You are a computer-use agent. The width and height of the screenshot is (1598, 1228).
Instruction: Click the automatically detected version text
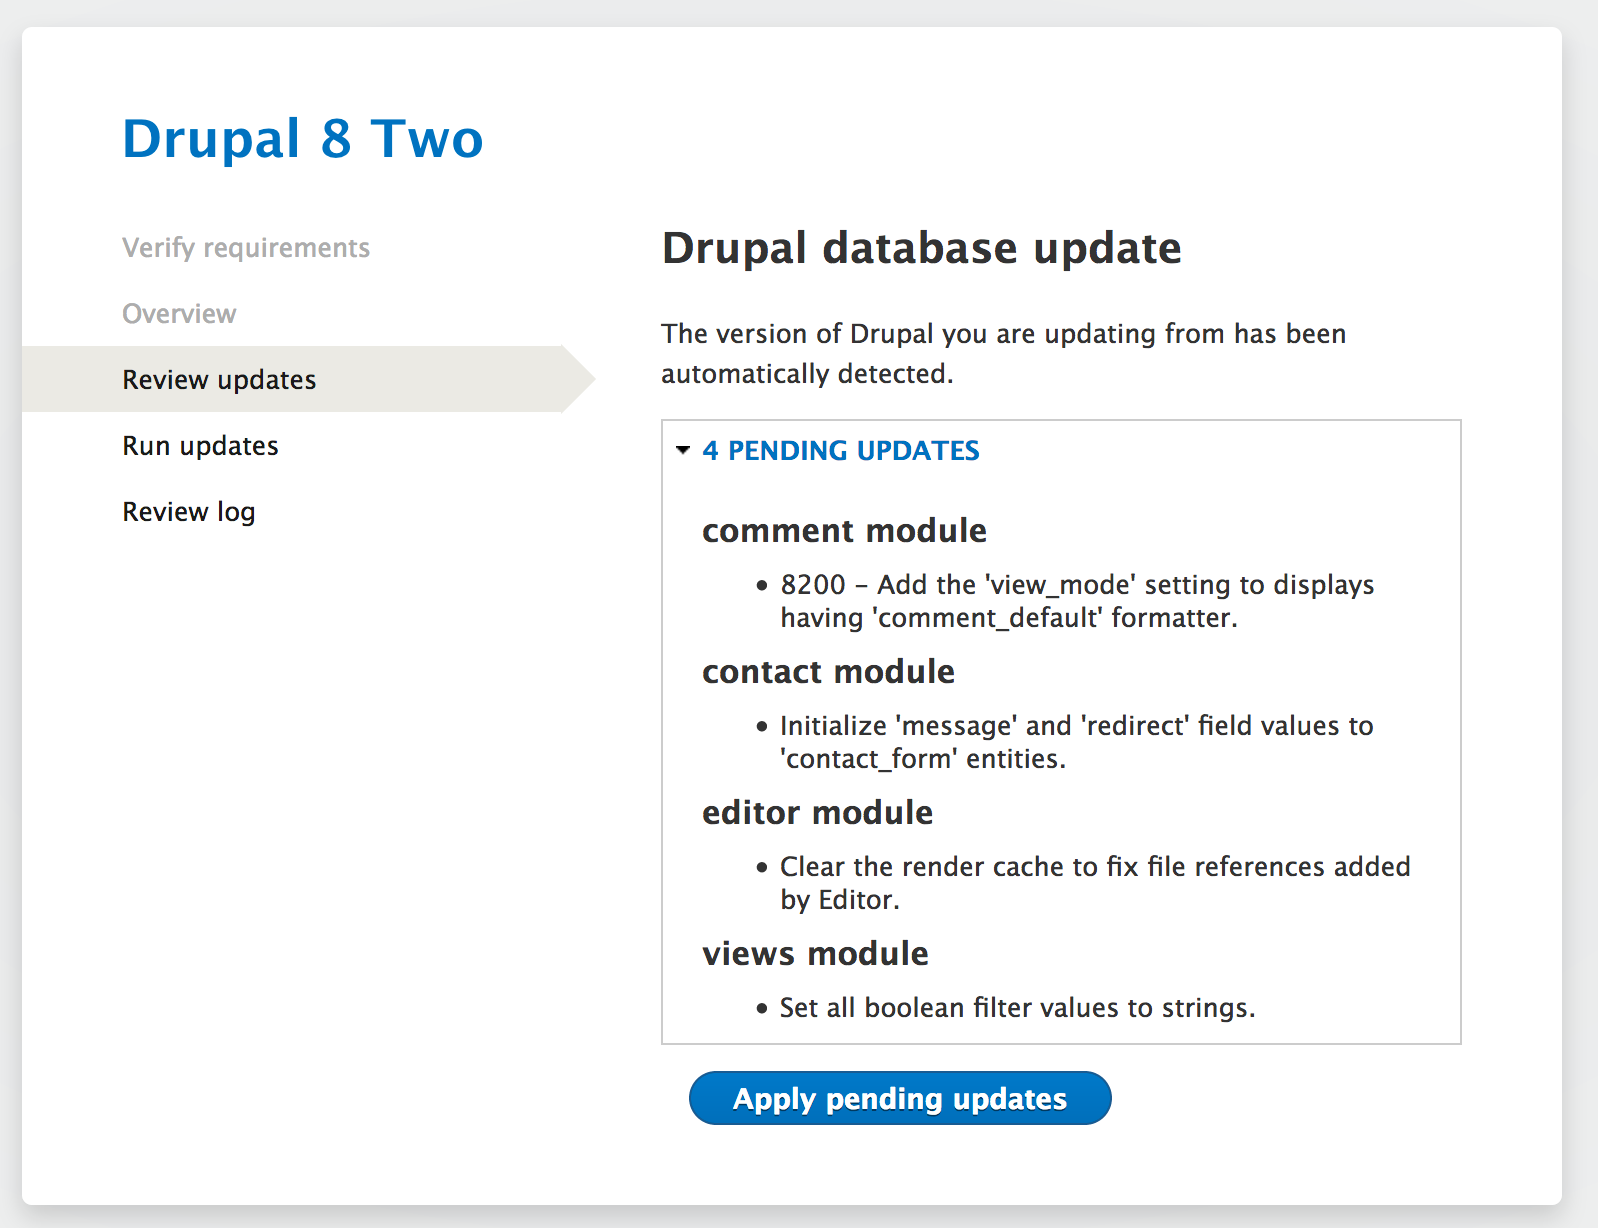pyautogui.click(x=1004, y=353)
